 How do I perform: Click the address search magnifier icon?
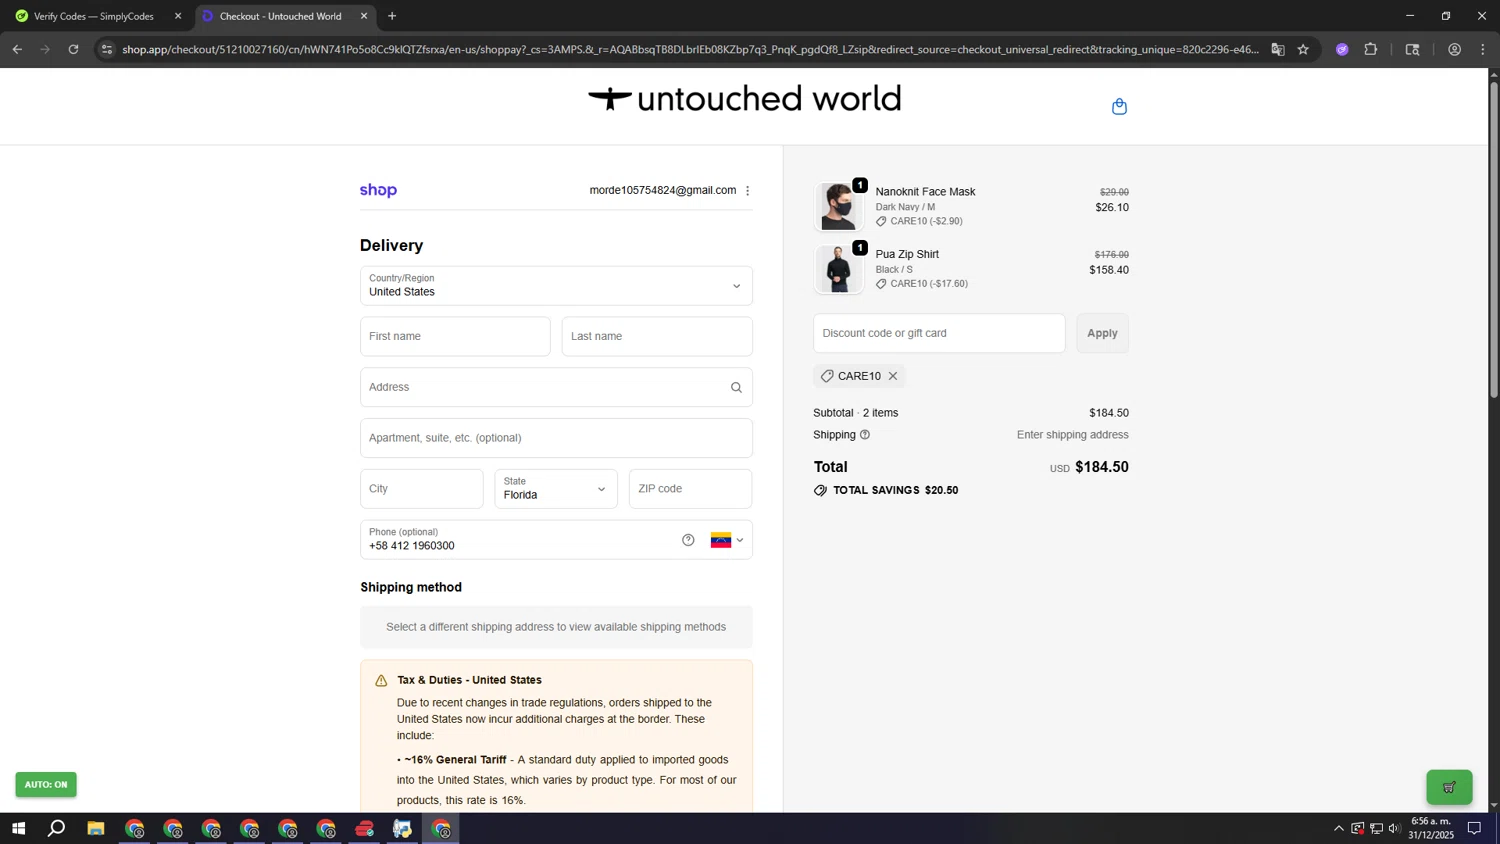tap(736, 388)
